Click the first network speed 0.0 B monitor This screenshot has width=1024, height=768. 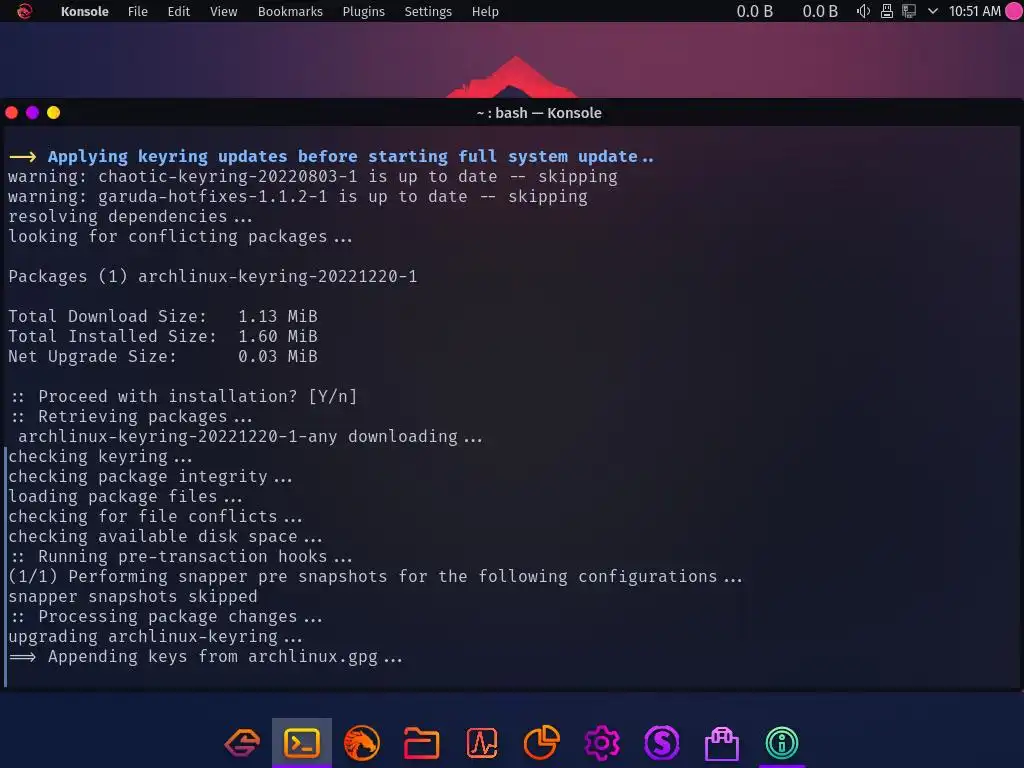[754, 11]
